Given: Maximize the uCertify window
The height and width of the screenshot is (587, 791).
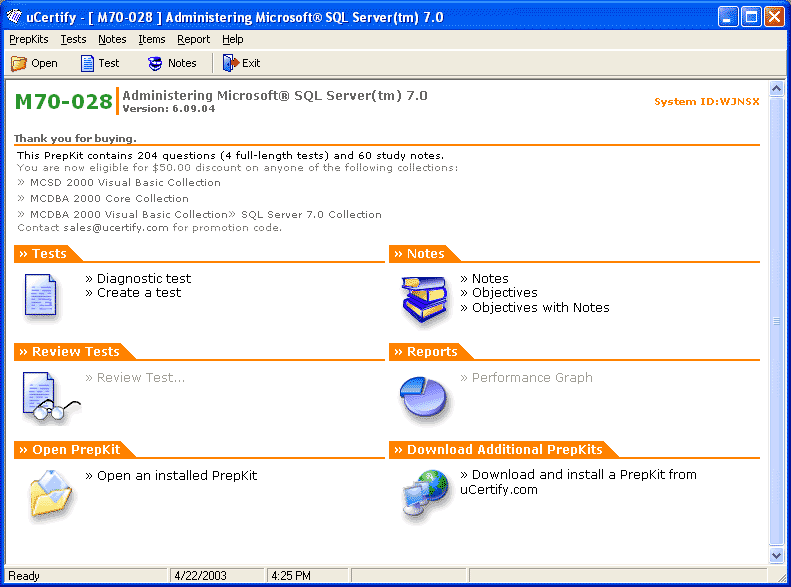Looking at the screenshot, I should pos(751,17).
